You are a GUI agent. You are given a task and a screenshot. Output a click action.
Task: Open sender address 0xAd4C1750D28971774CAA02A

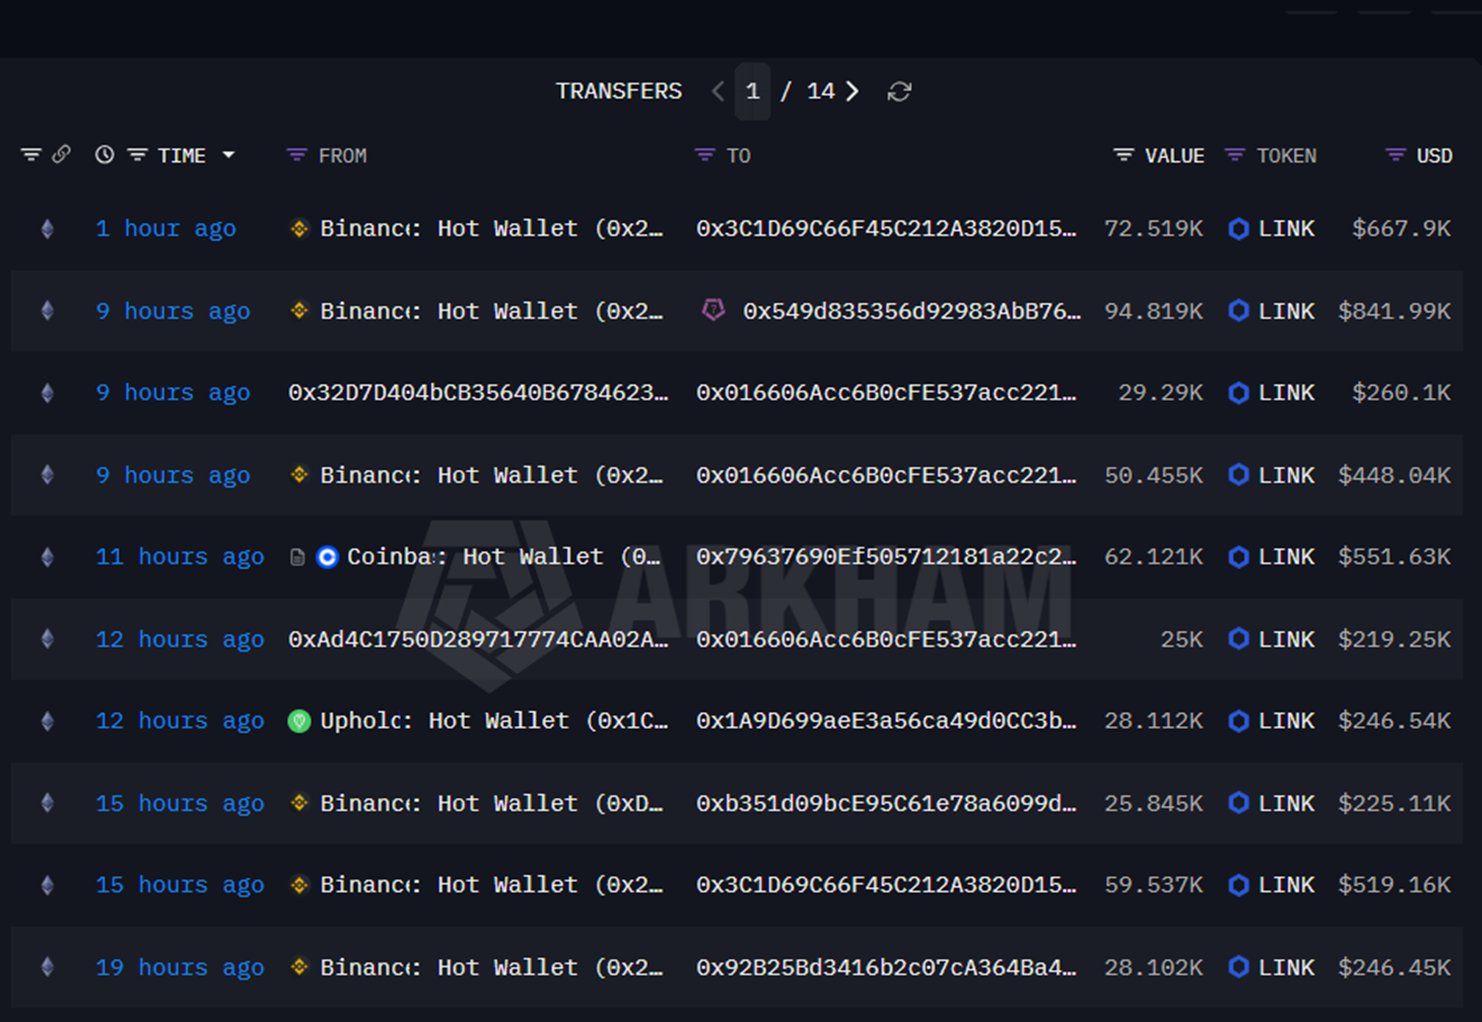(x=478, y=639)
